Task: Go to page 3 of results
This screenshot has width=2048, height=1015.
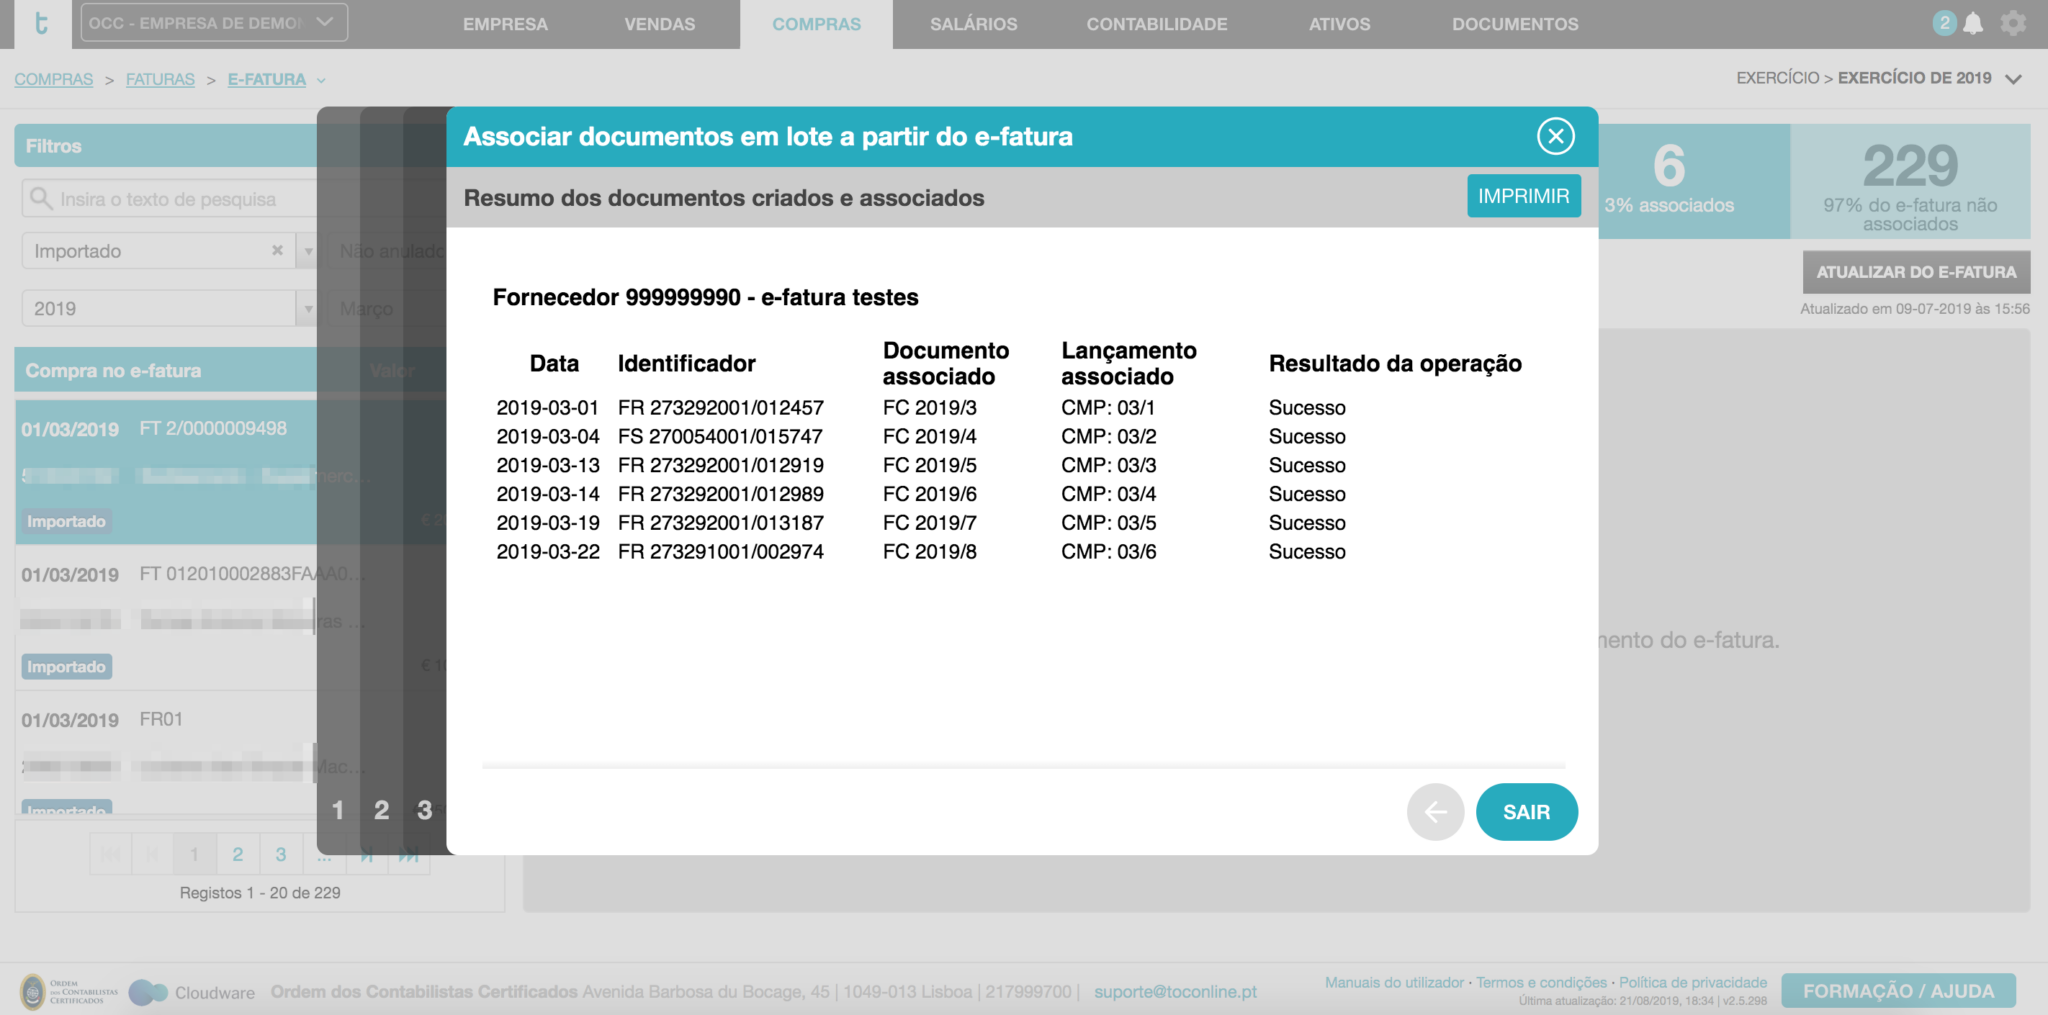Action: coord(281,854)
